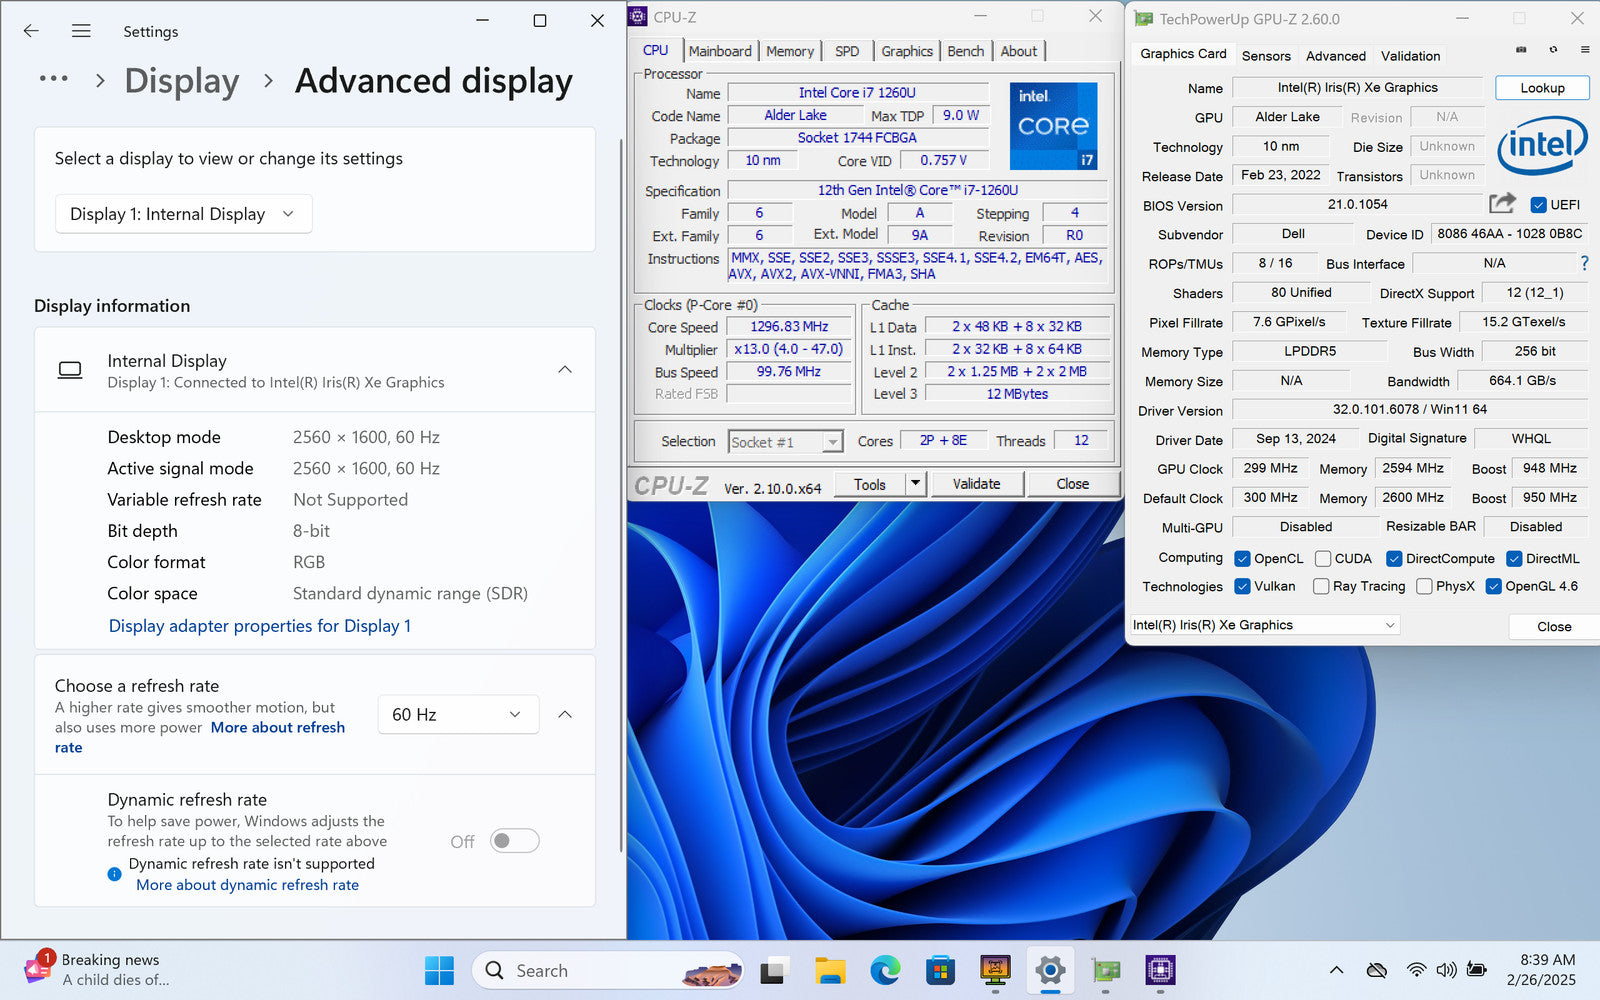Open the breadcrumb ellipsis in Settings
Viewport: 1600px width, 1000px height.
53,79
